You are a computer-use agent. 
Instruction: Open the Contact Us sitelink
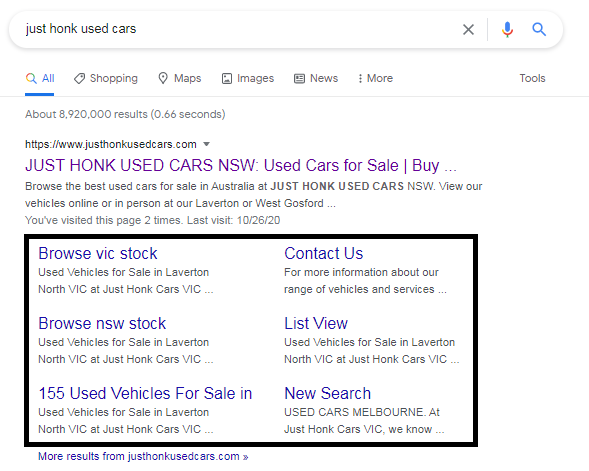[x=323, y=253]
